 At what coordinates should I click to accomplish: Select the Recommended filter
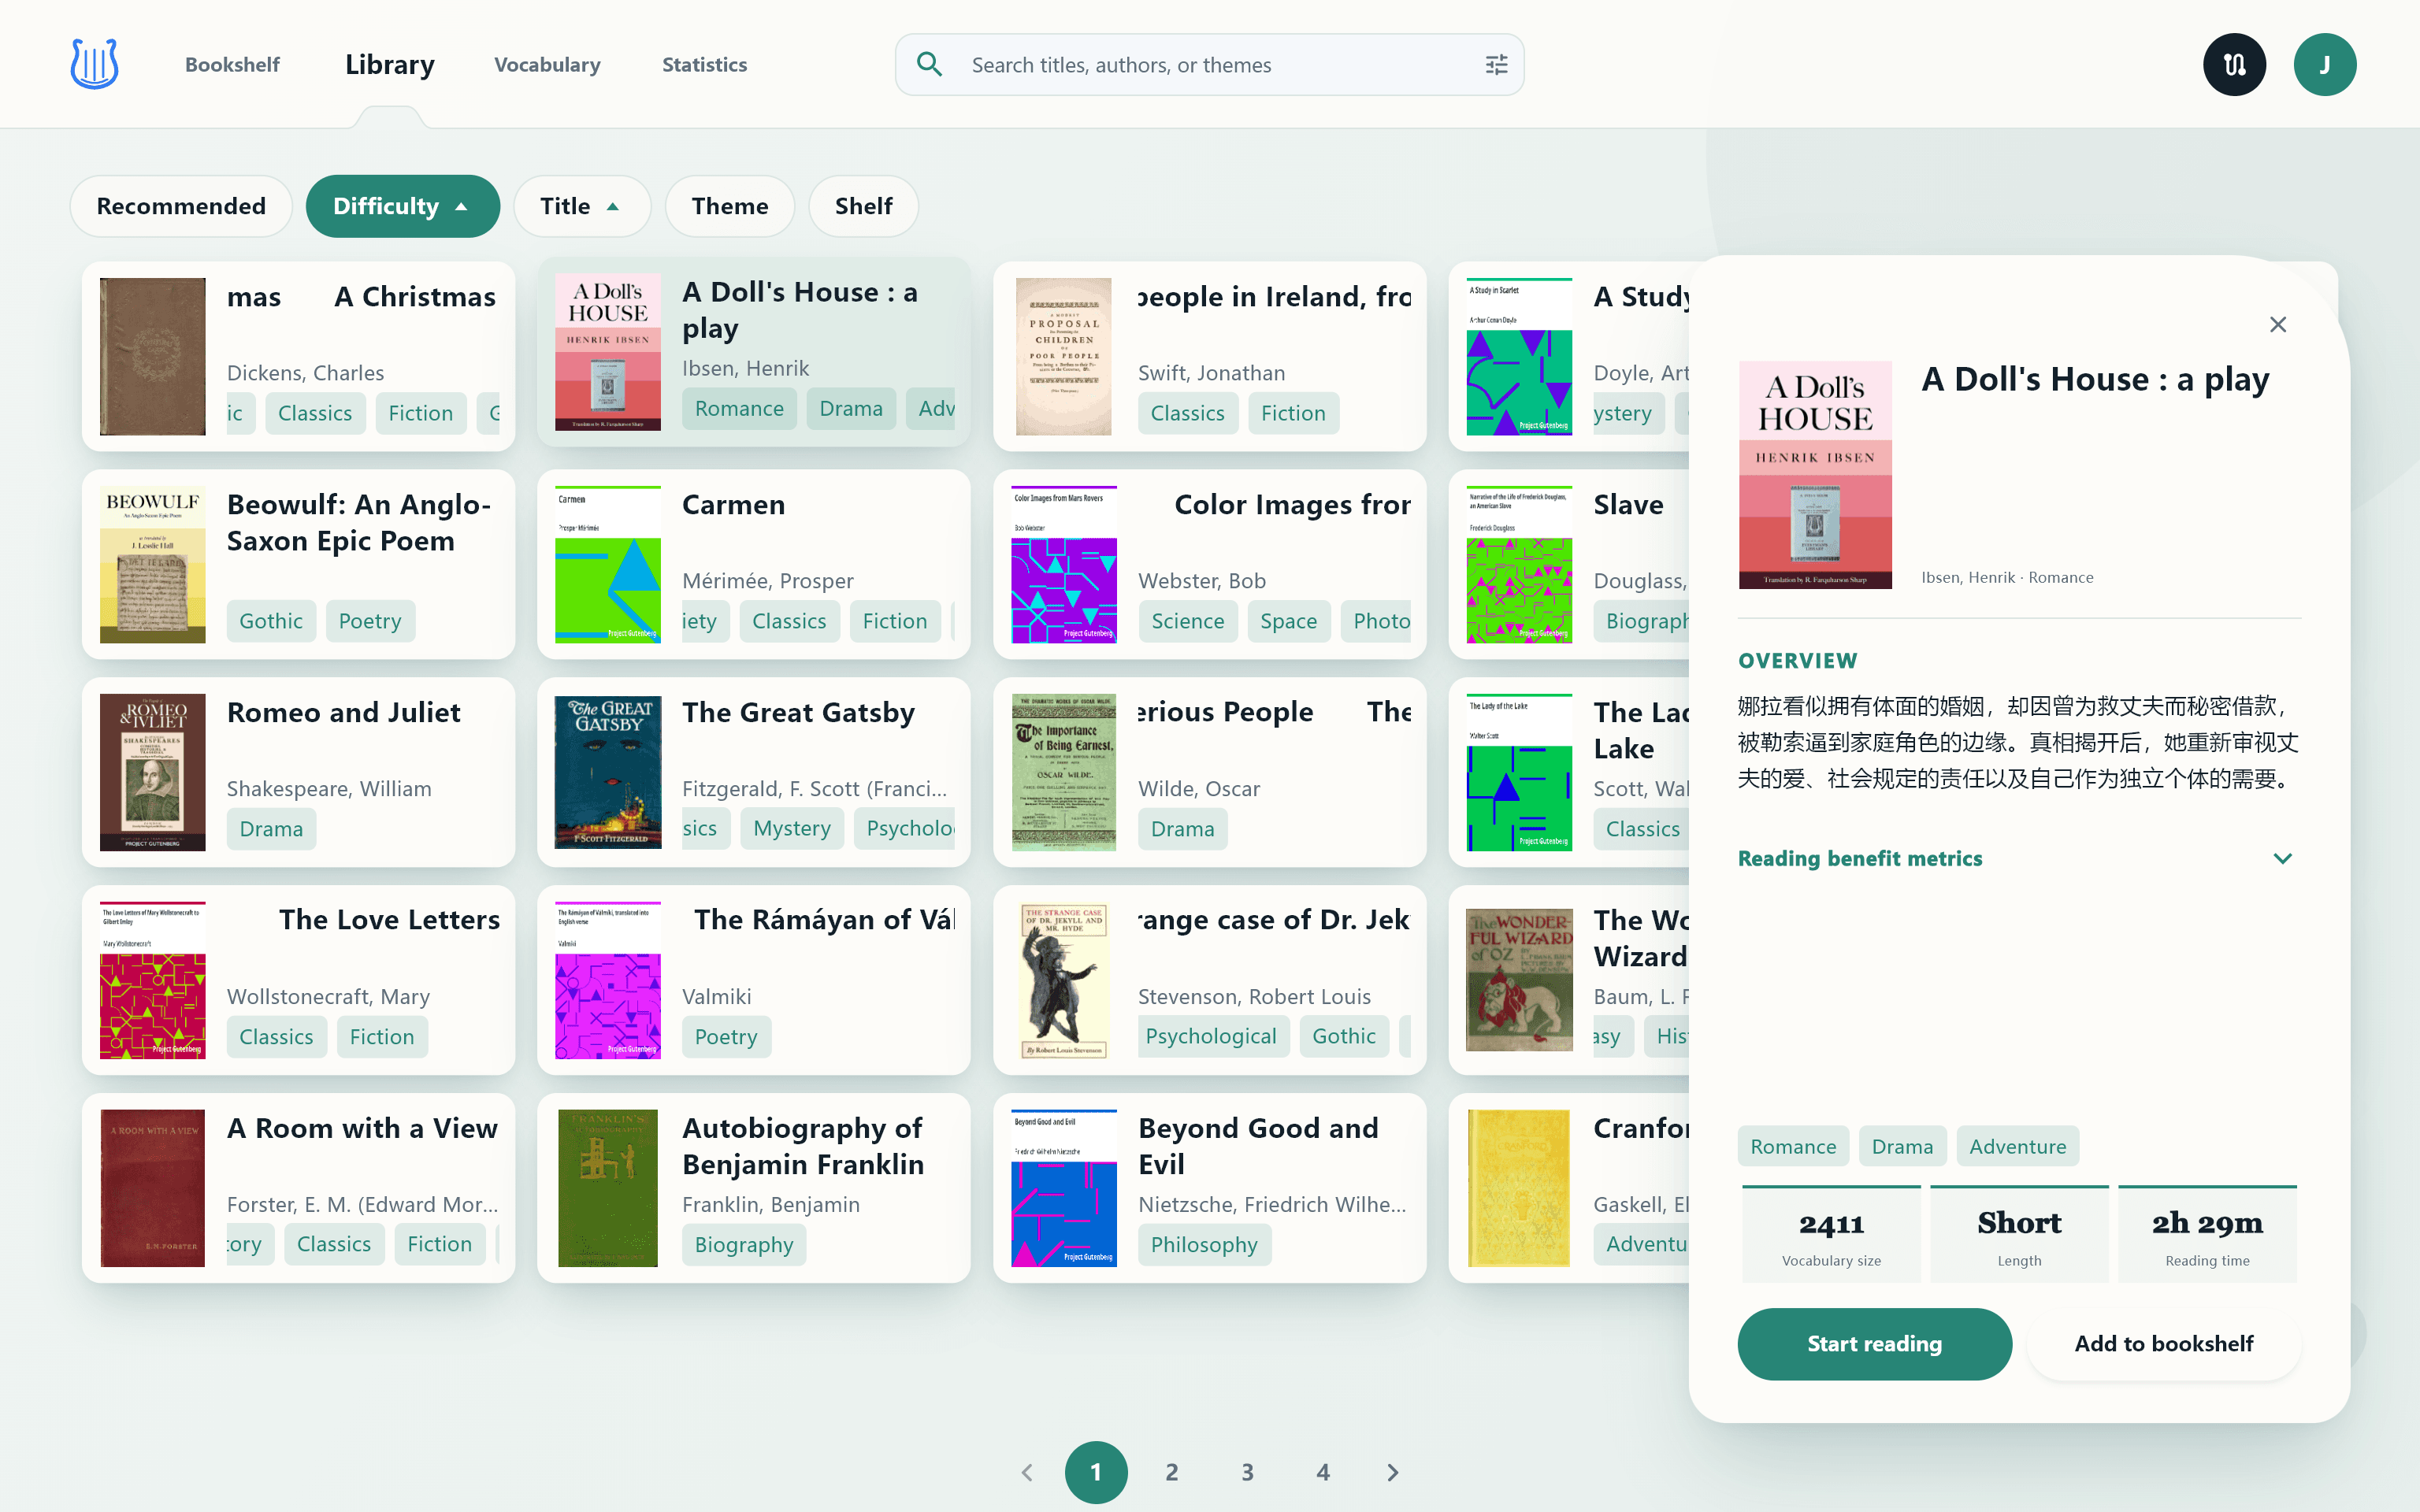pyautogui.click(x=181, y=206)
